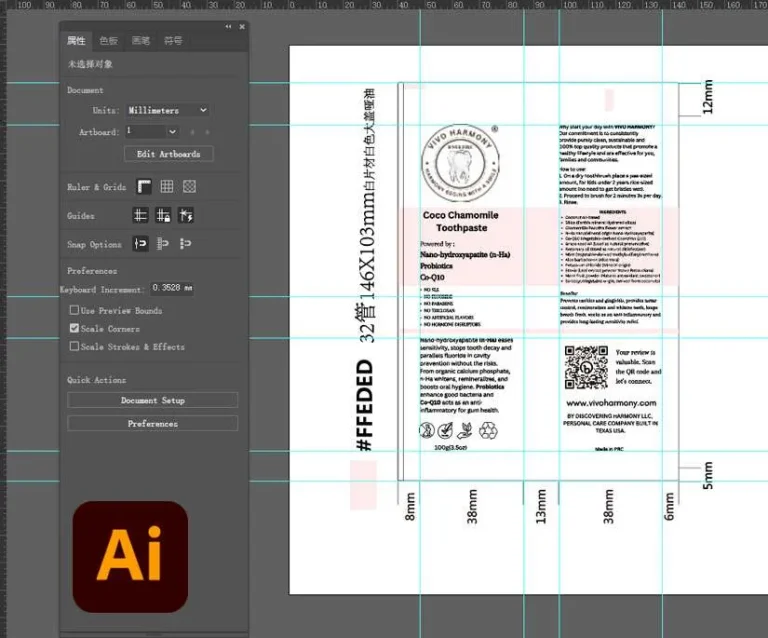Switch to the 色板 tab
This screenshot has width=768, height=638.
(x=109, y=41)
